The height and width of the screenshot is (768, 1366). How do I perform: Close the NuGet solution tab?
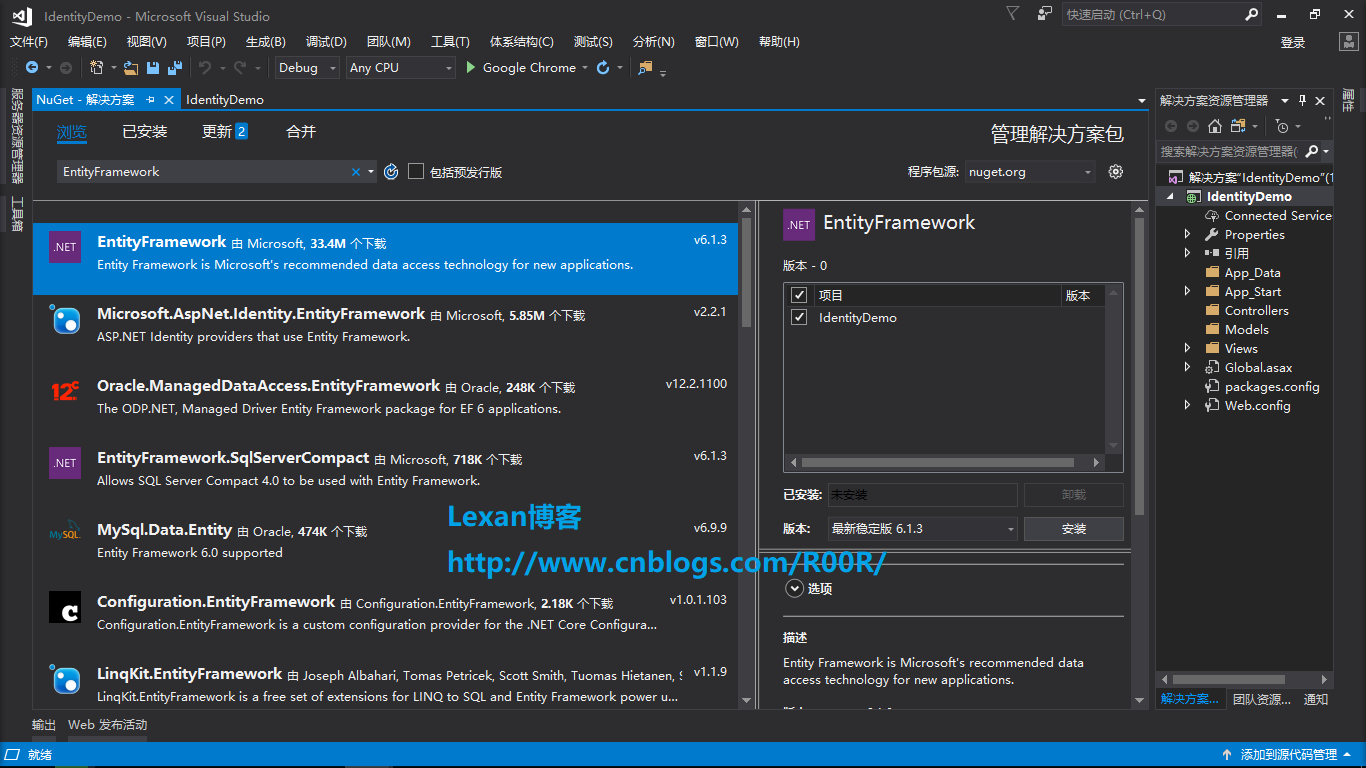click(x=169, y=100)
